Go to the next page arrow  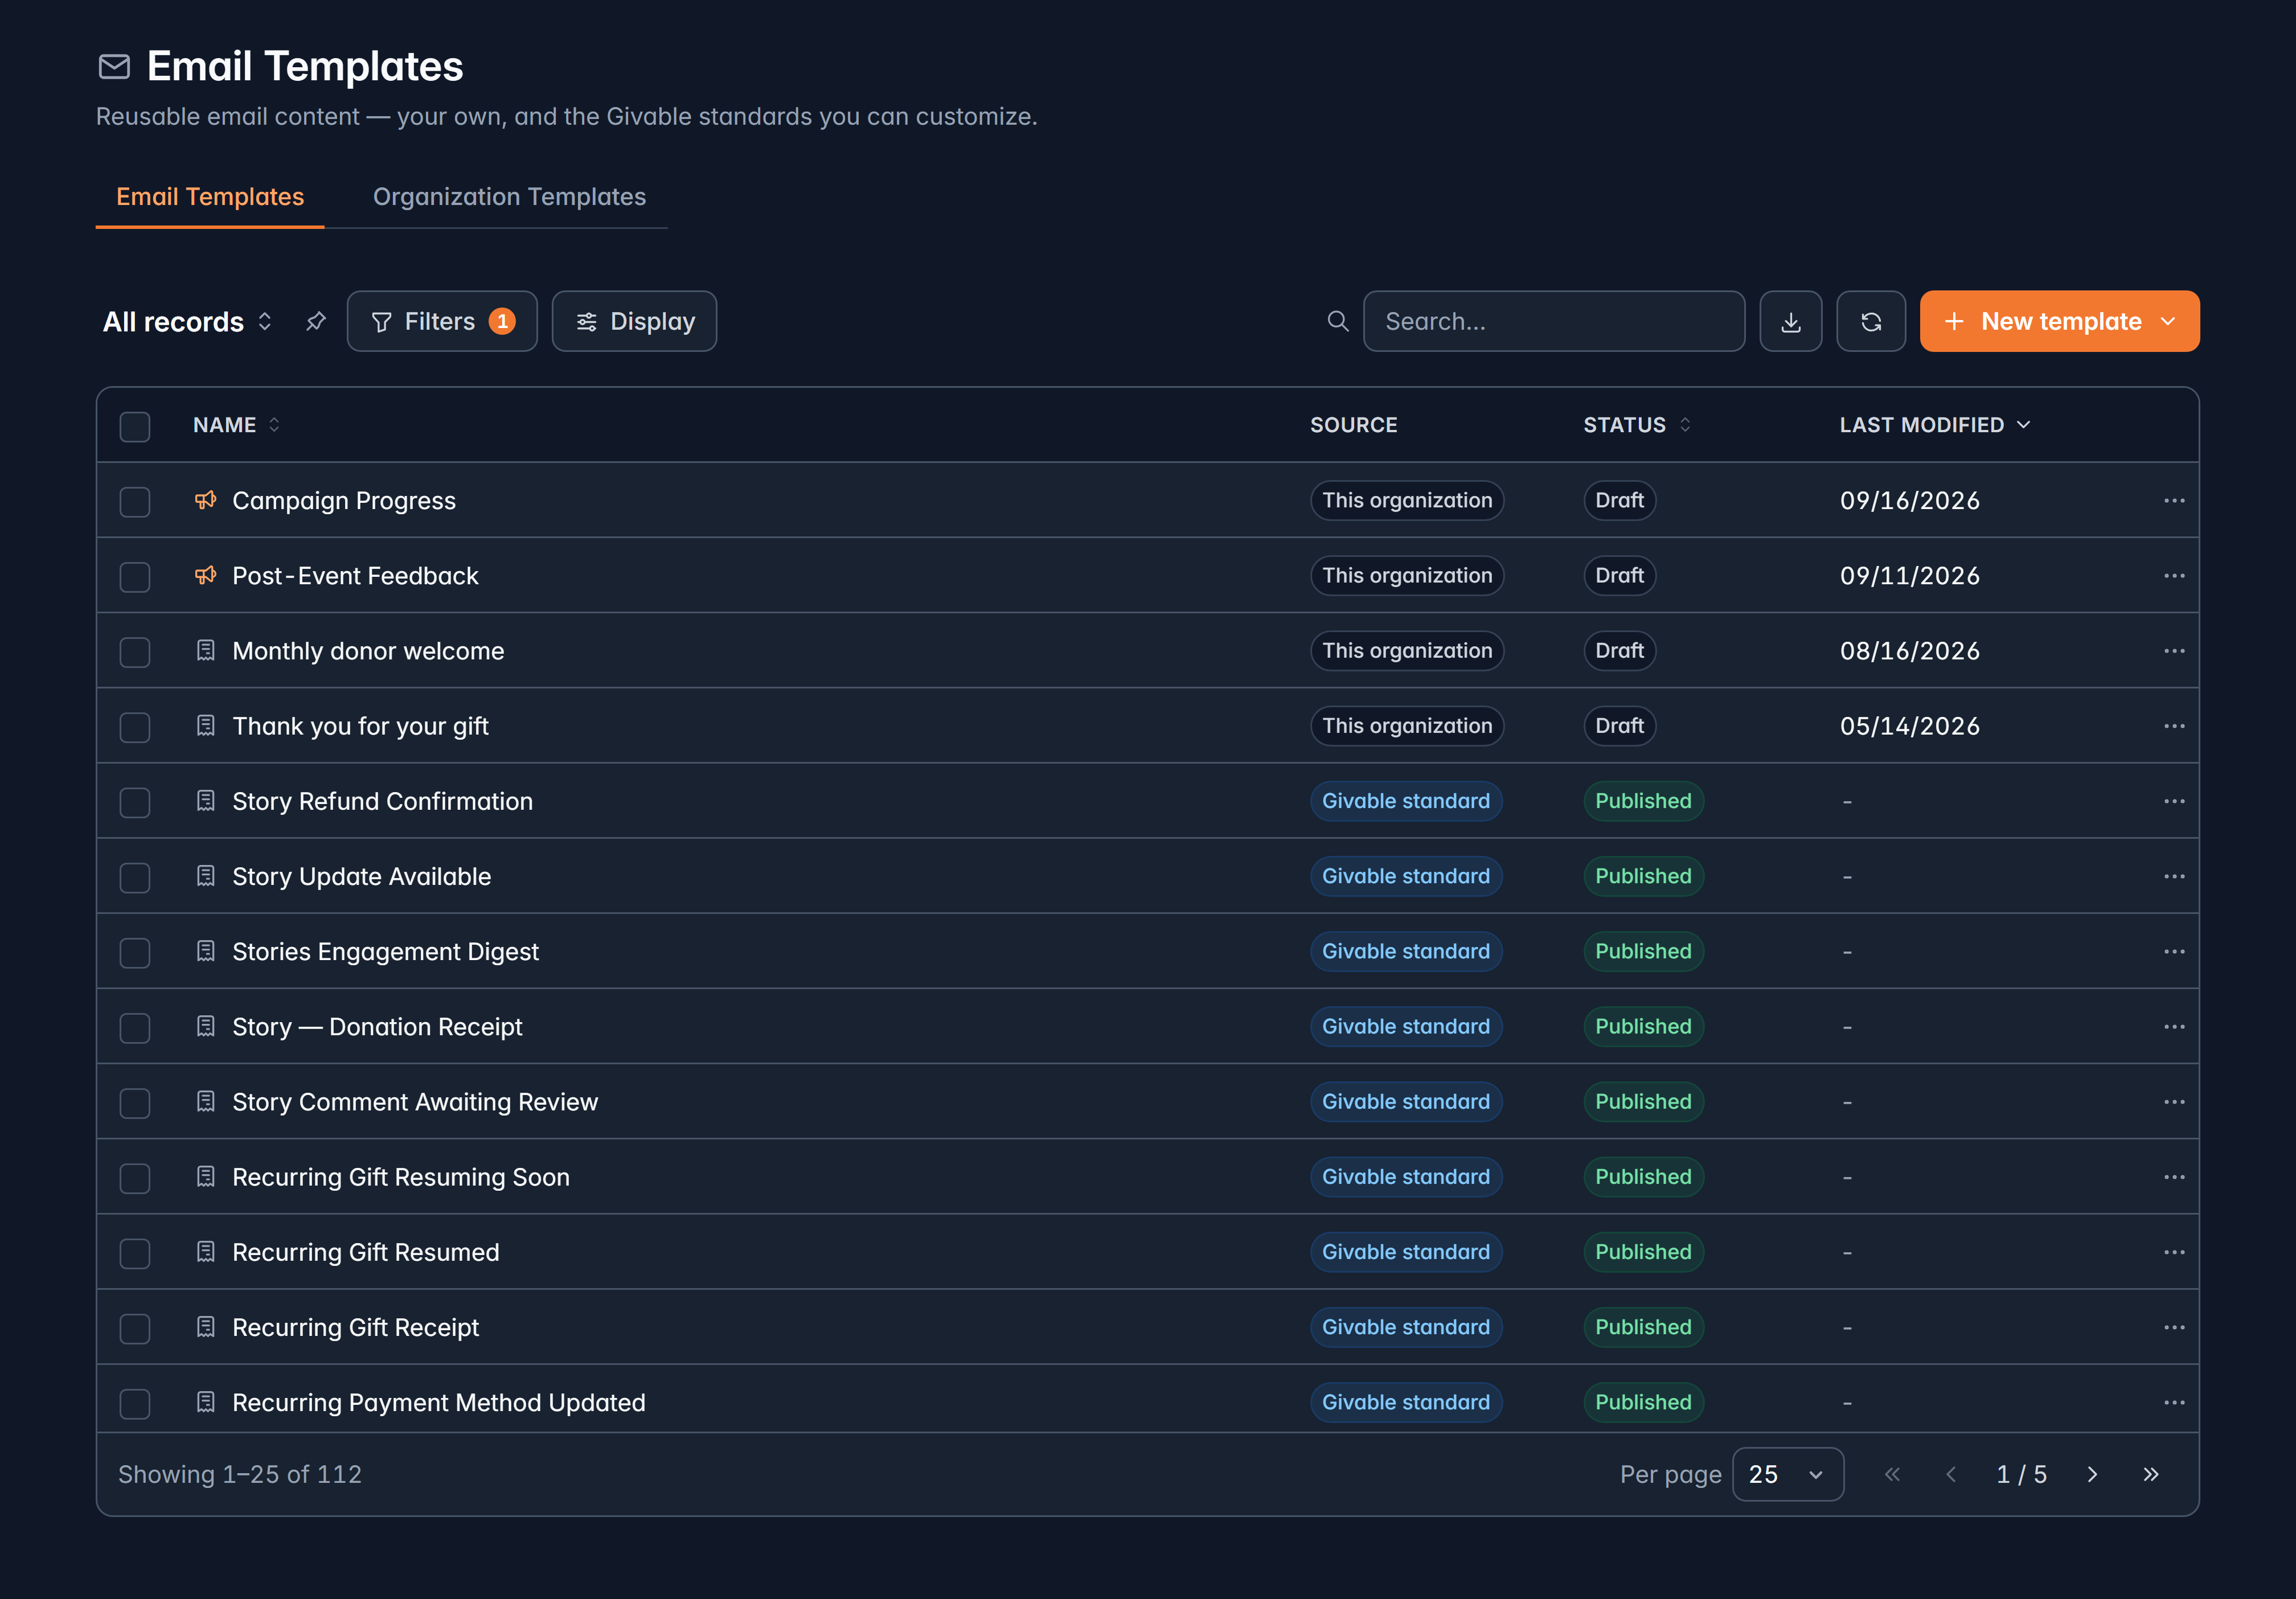click(x=2092, y=1474)
